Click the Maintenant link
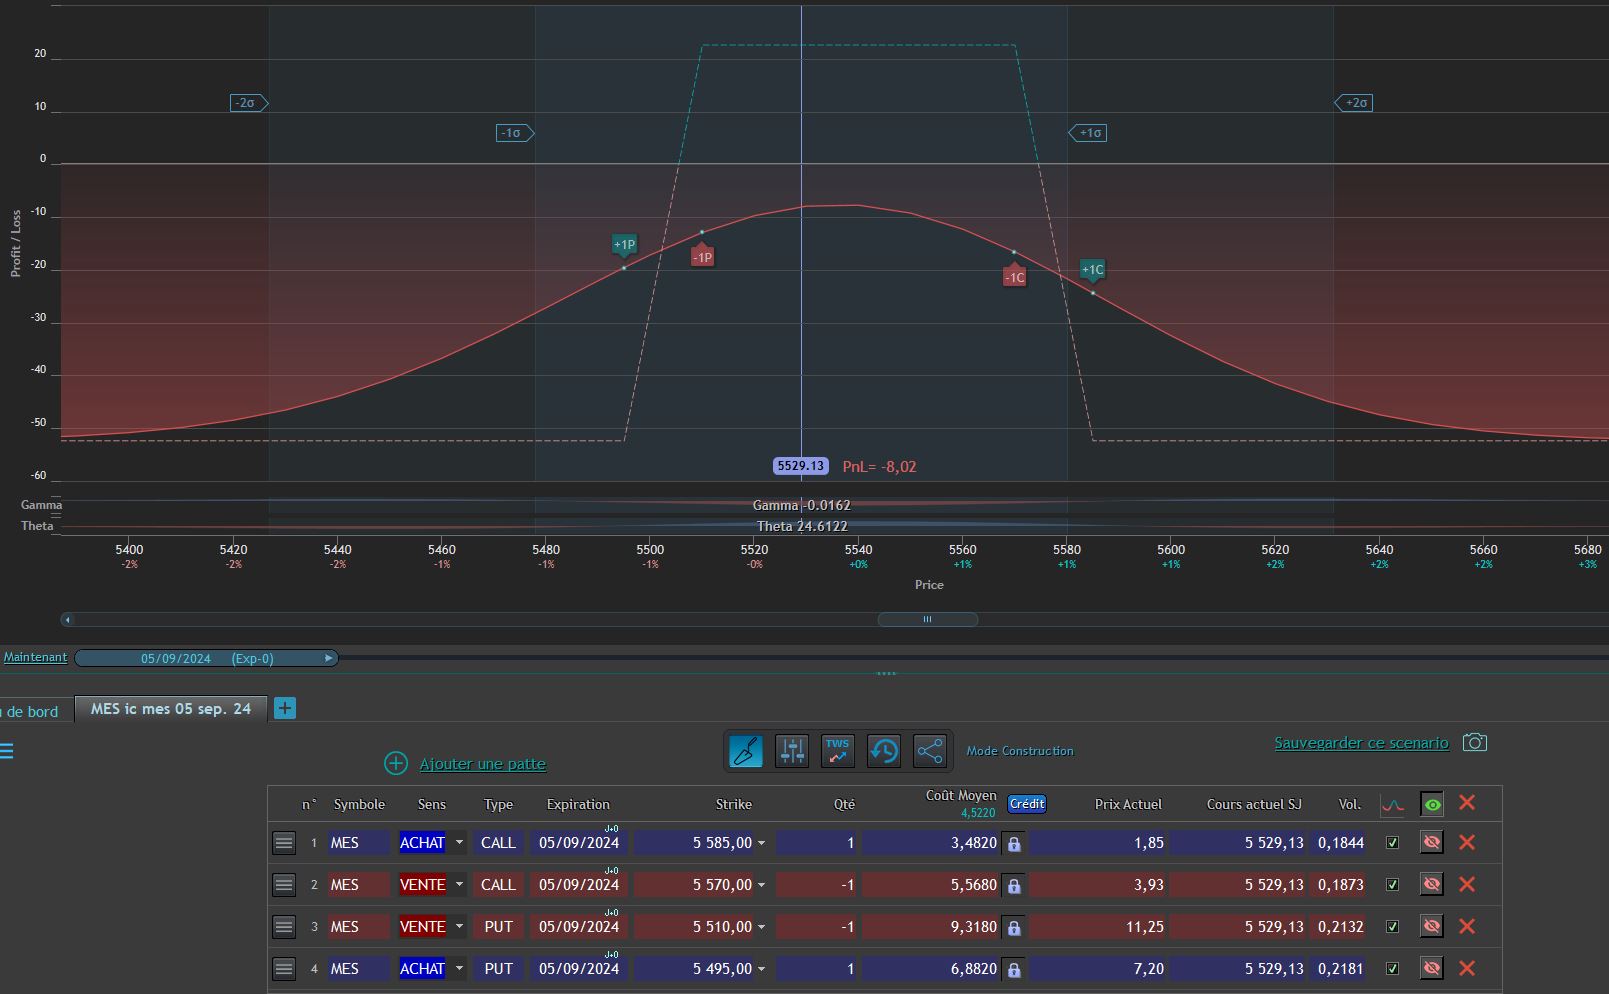The width and height of the screenshot is (1609, 994). [35, 657]
